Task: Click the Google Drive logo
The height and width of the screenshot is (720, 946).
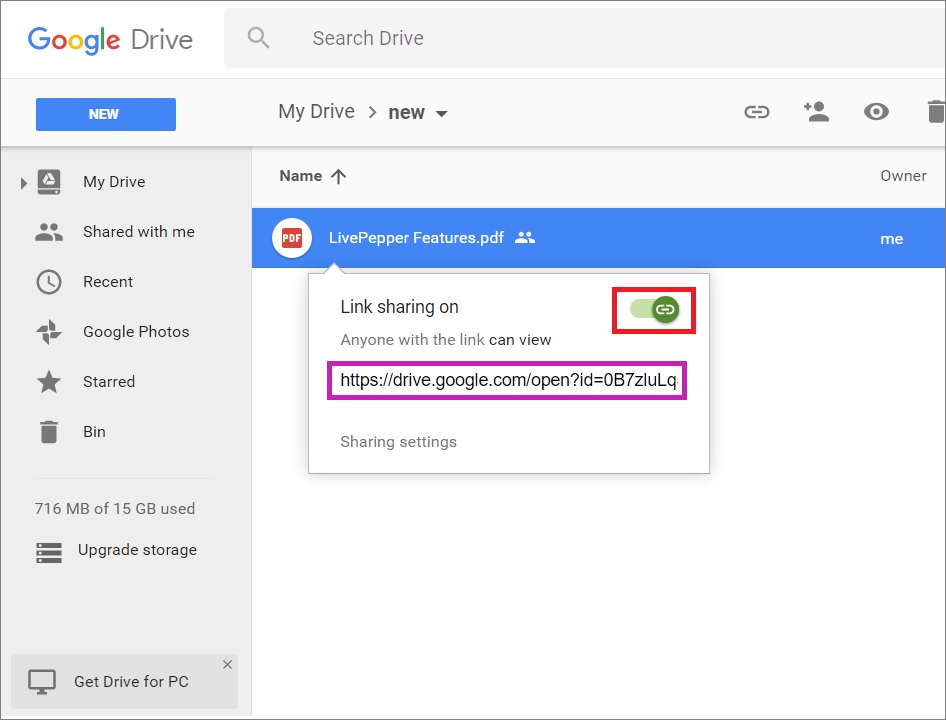Action: point(110,40)
